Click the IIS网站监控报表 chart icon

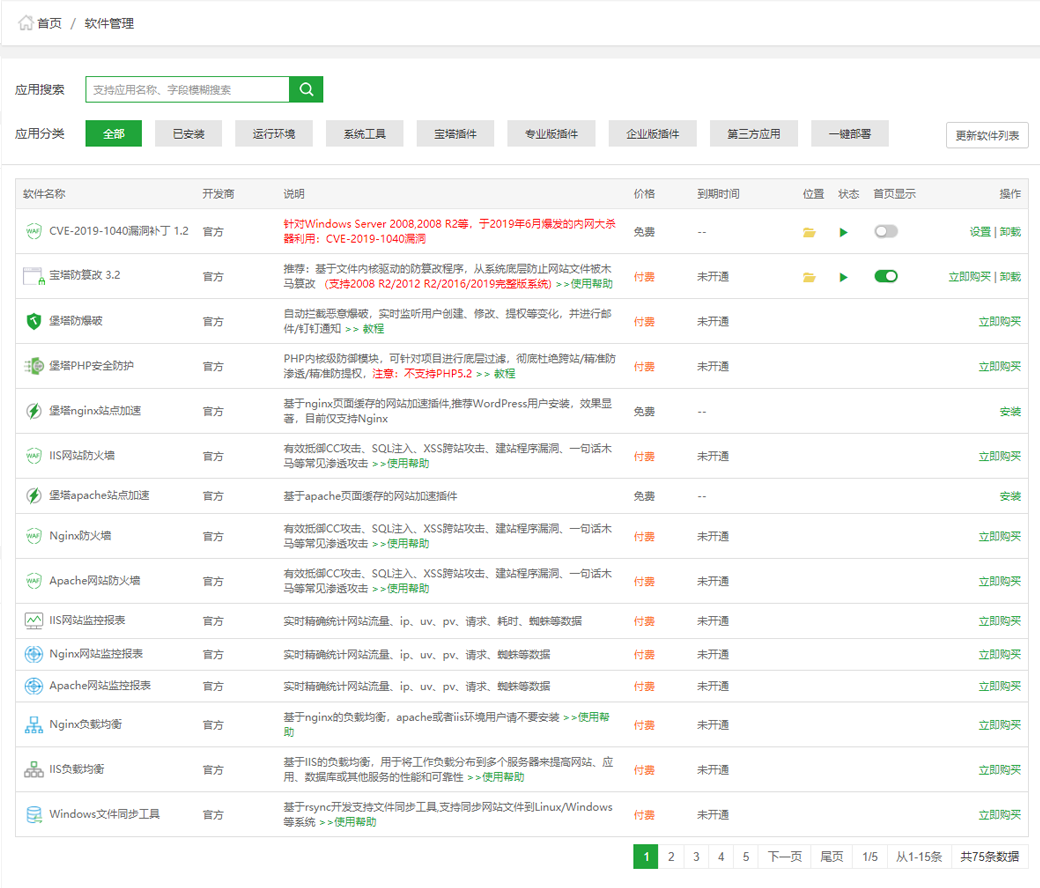(x=33, y=621)
